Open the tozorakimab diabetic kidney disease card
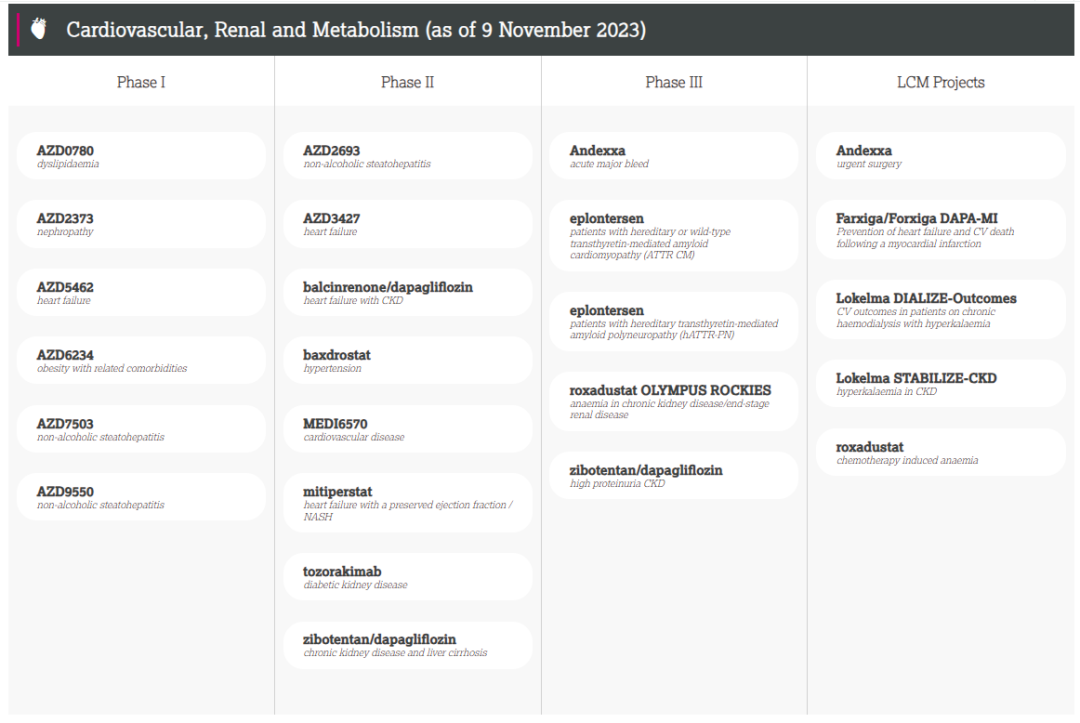Screen dimensions: 1080x723 tap(408, 576)
